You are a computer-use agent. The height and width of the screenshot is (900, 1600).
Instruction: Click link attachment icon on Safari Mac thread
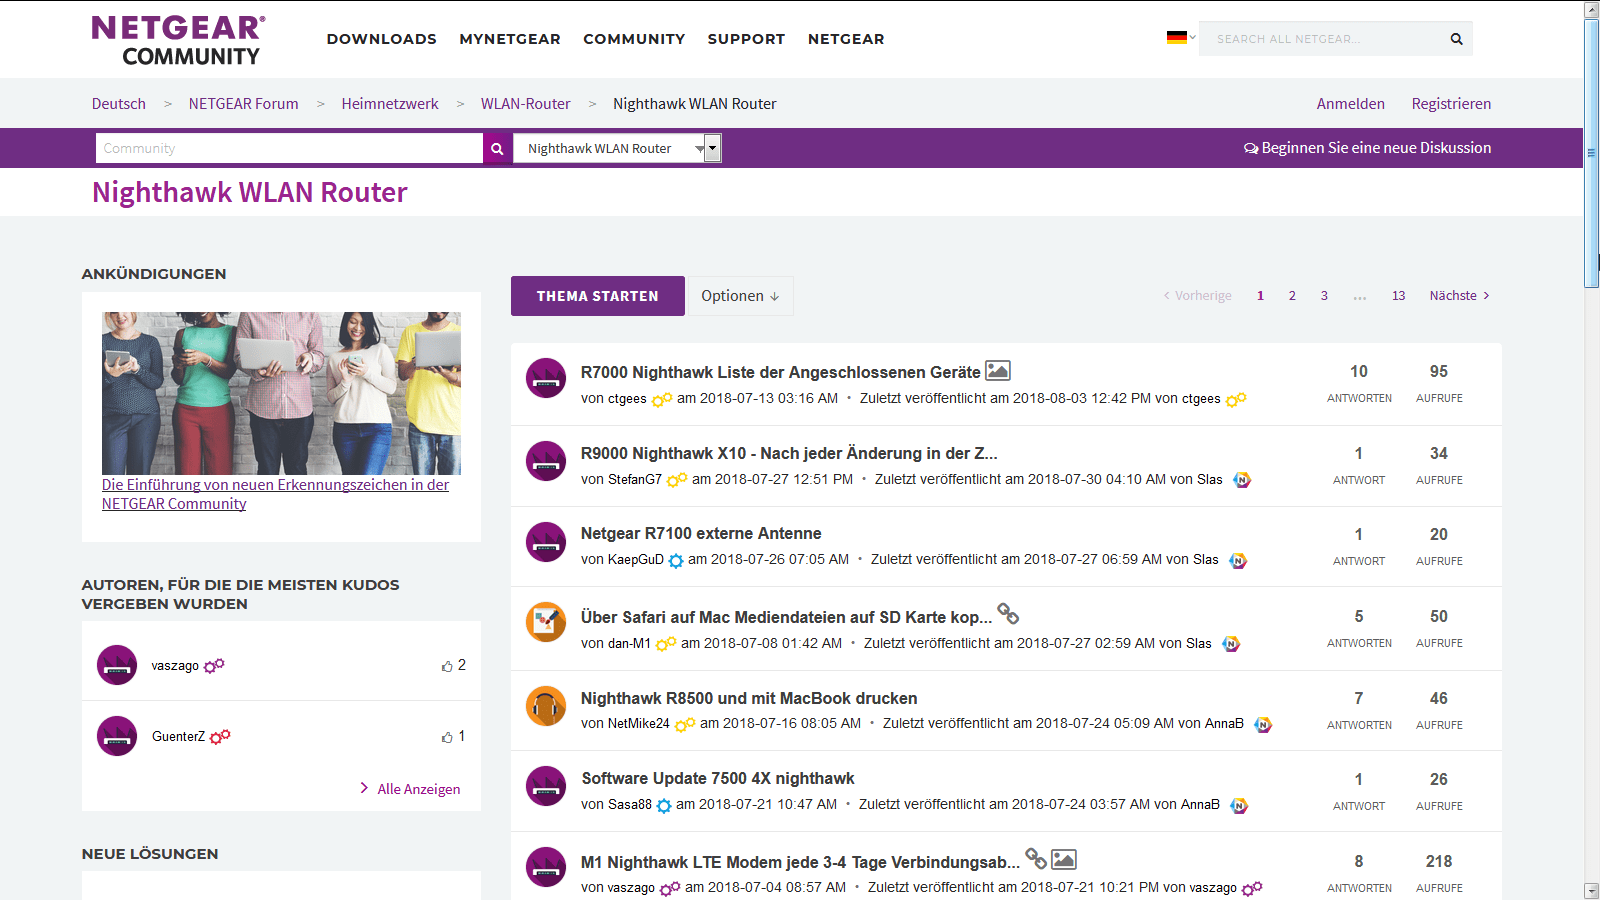(x=1008, y=613)
